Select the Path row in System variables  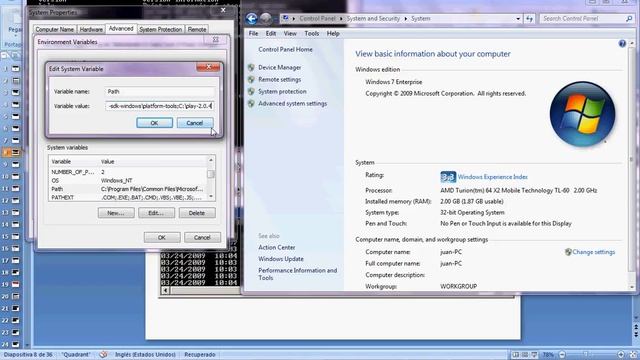coord(128,189)
